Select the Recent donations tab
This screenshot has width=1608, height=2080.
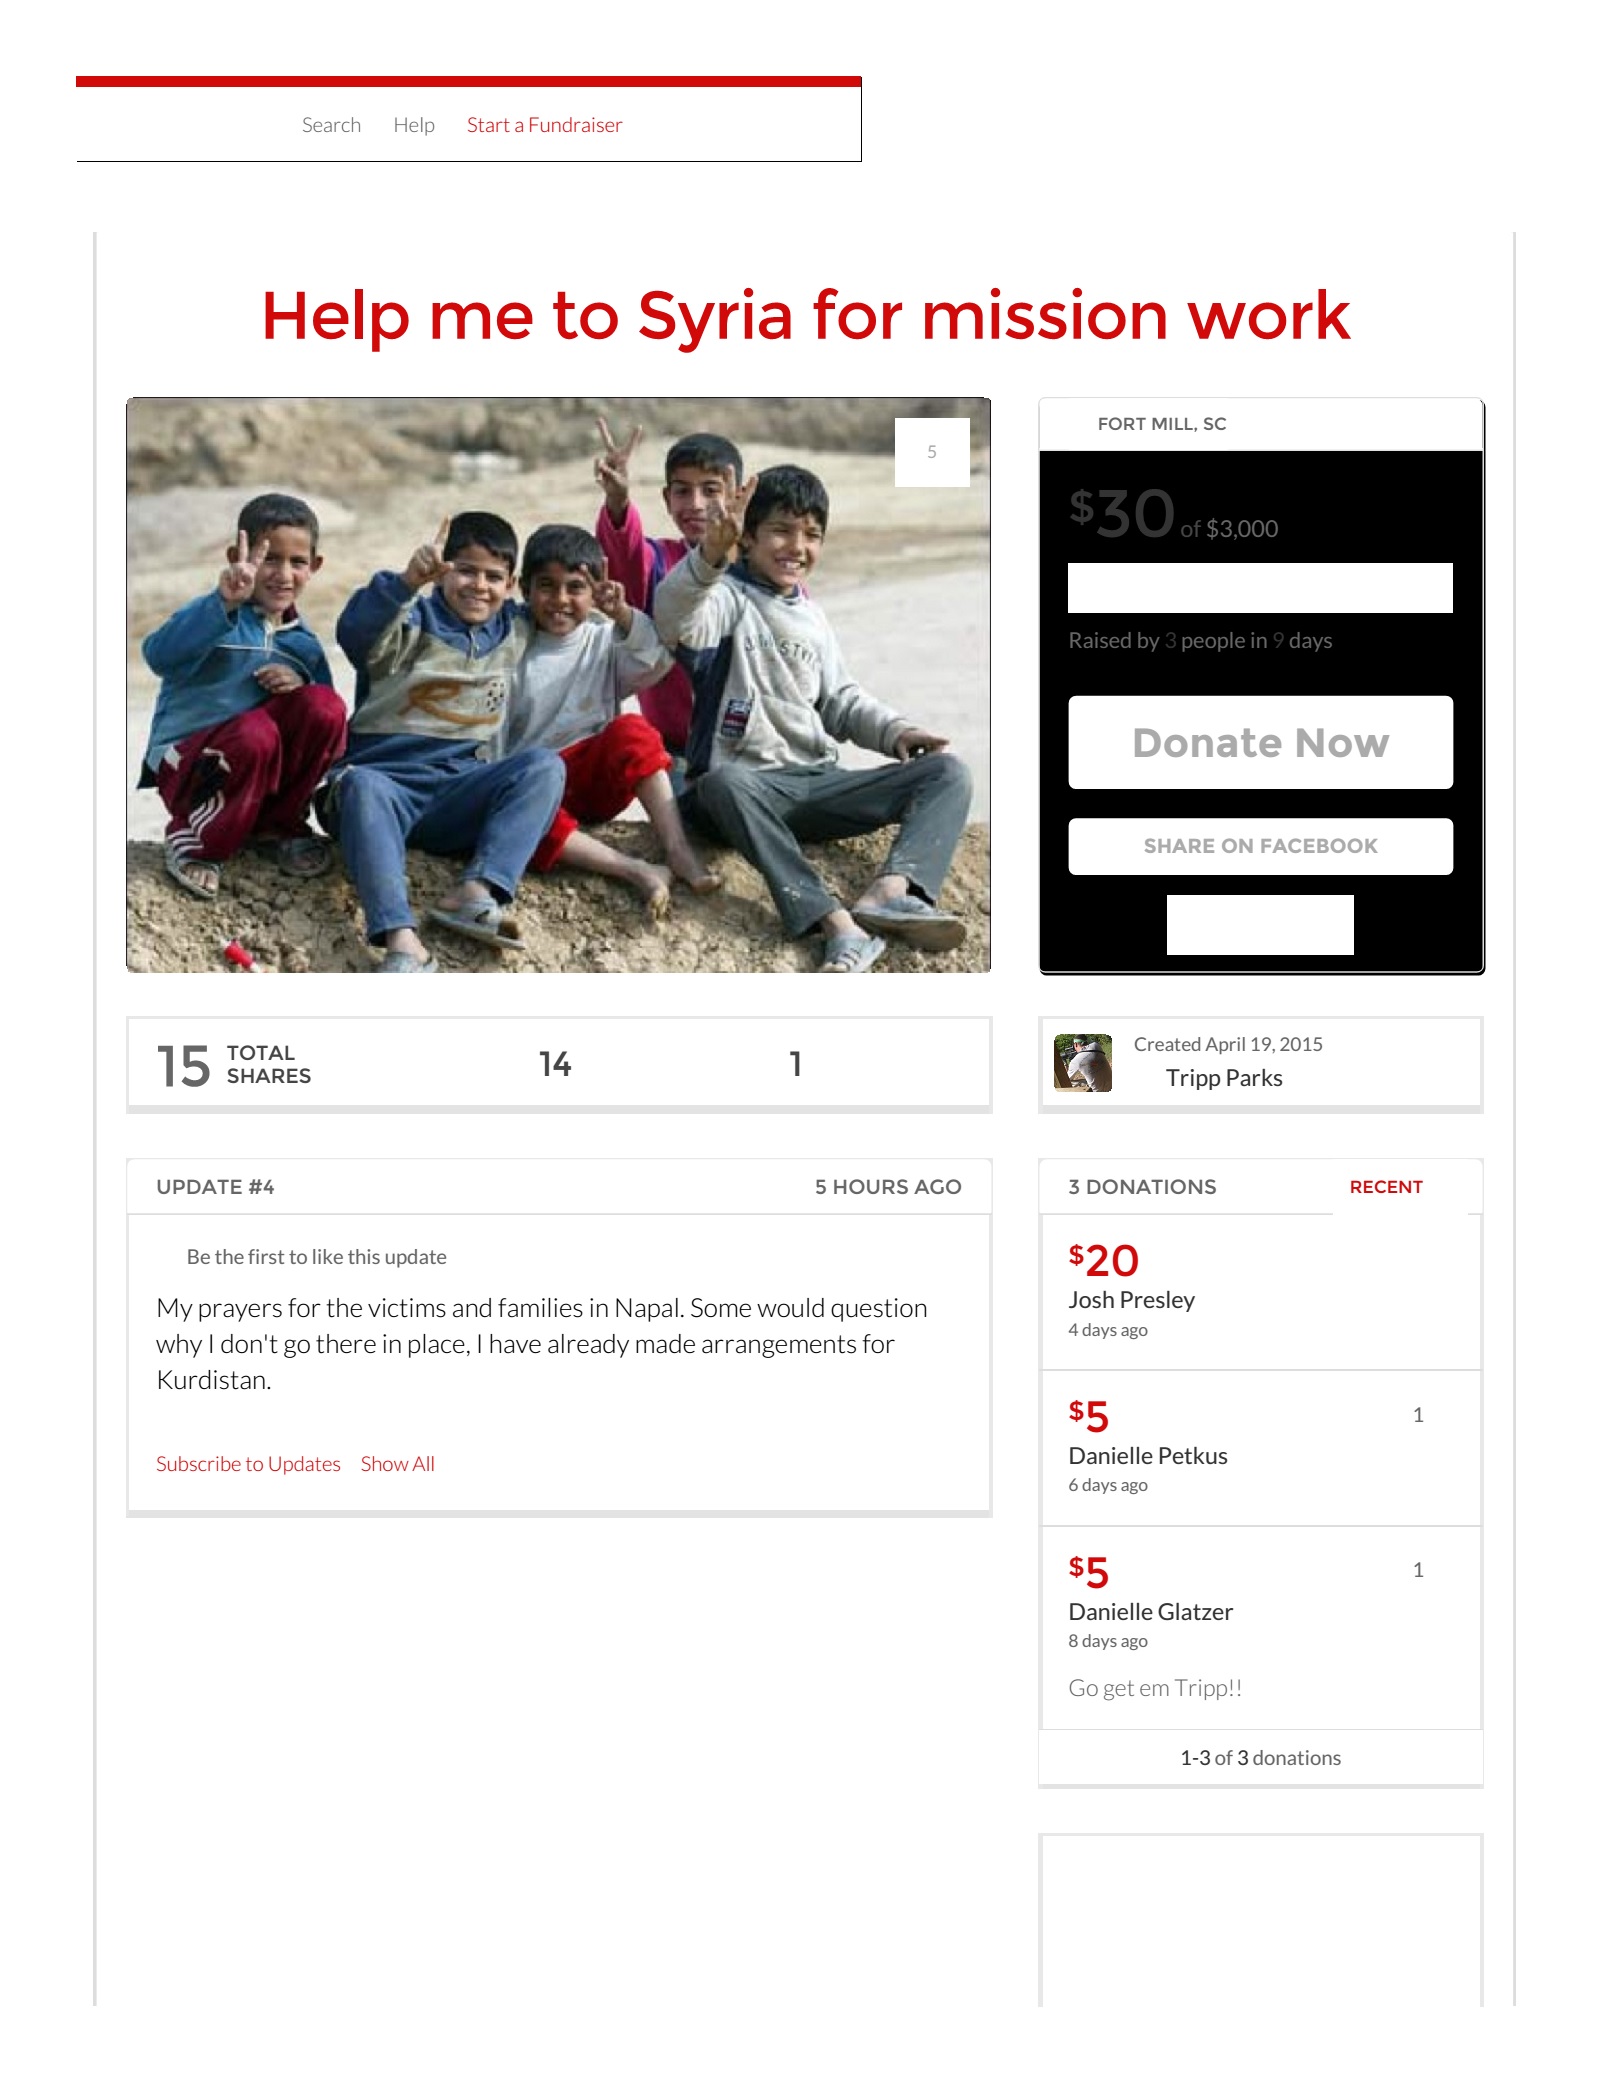click(x=1385, y=1187)
